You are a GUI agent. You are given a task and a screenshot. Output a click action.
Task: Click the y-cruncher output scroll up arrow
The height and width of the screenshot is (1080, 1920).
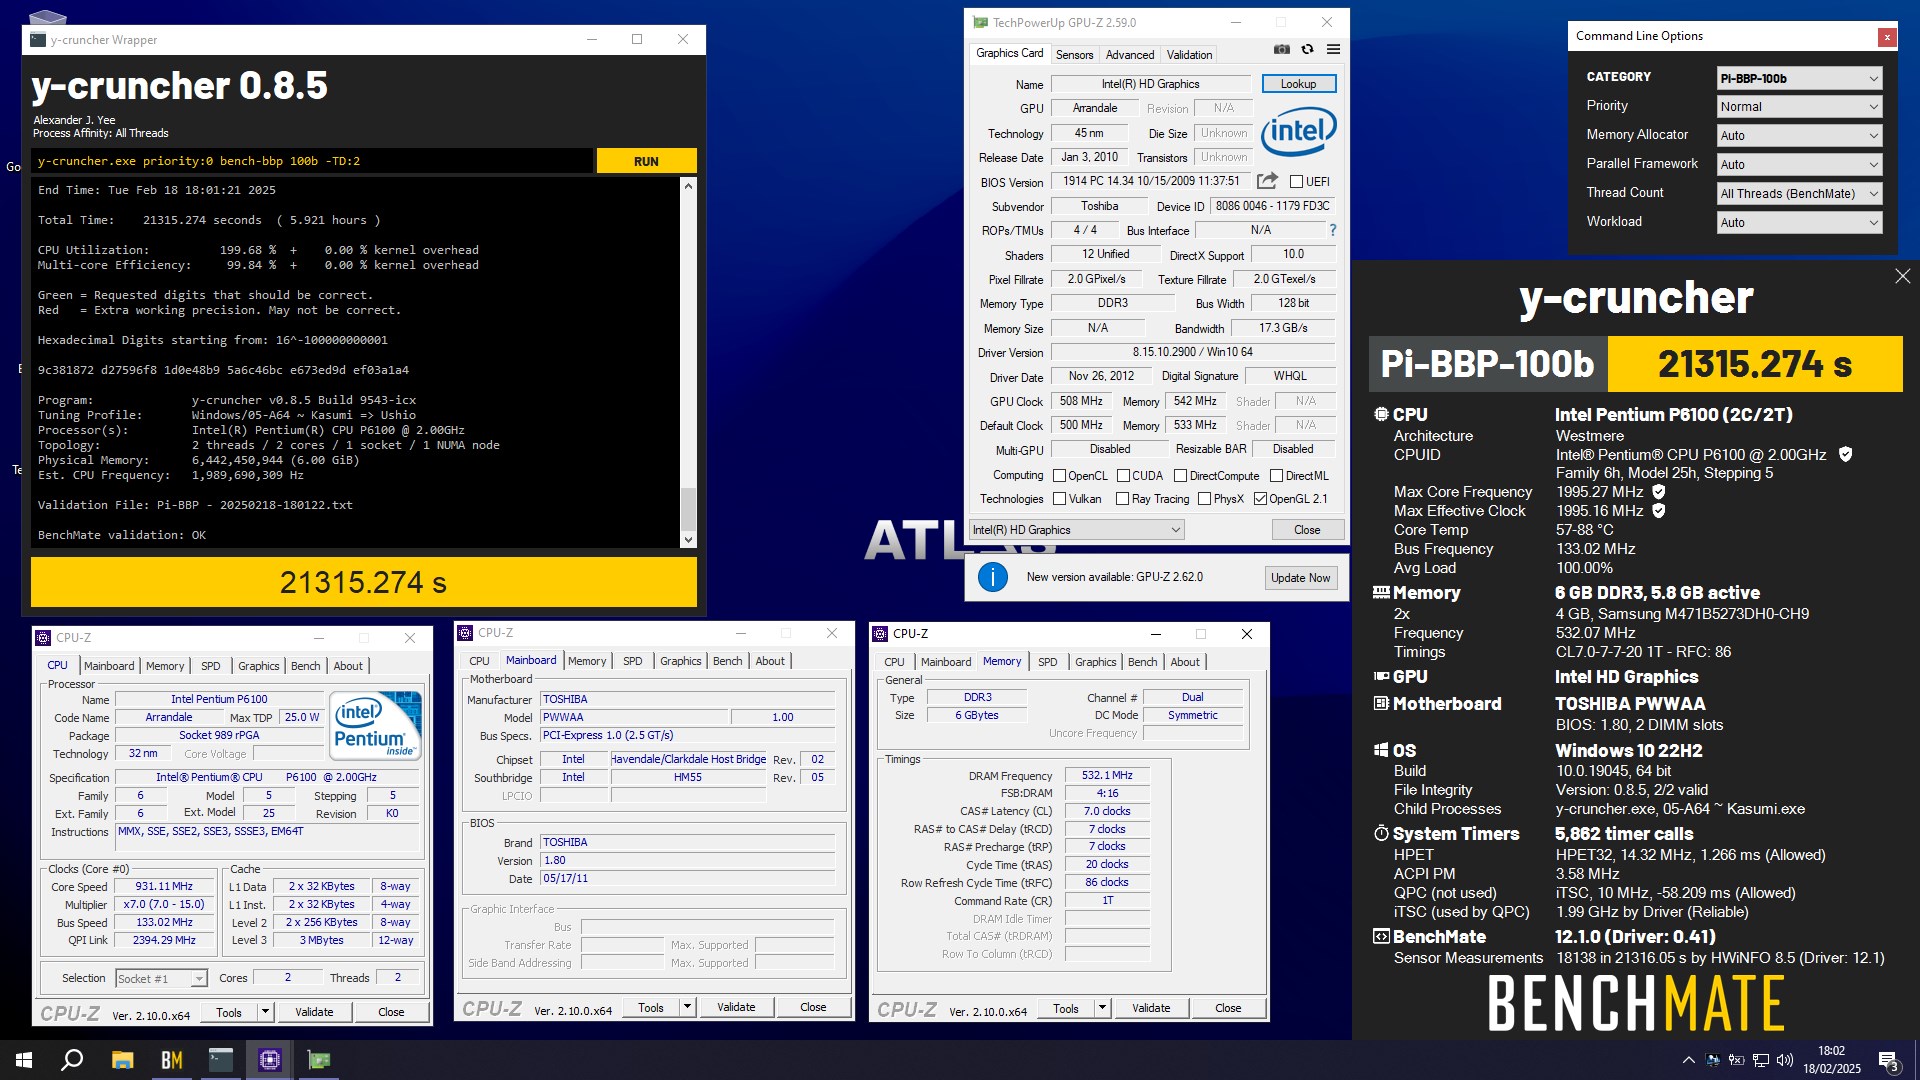click(x=688, y=186)
